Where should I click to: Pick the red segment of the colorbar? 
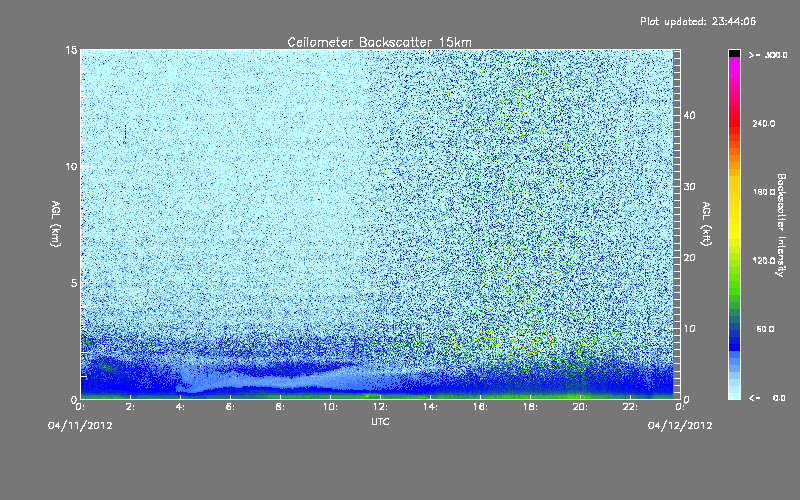734,122
